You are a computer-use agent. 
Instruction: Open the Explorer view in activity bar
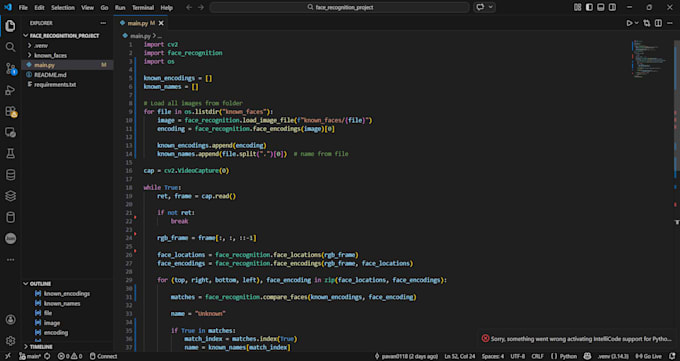tap(10, 26)
